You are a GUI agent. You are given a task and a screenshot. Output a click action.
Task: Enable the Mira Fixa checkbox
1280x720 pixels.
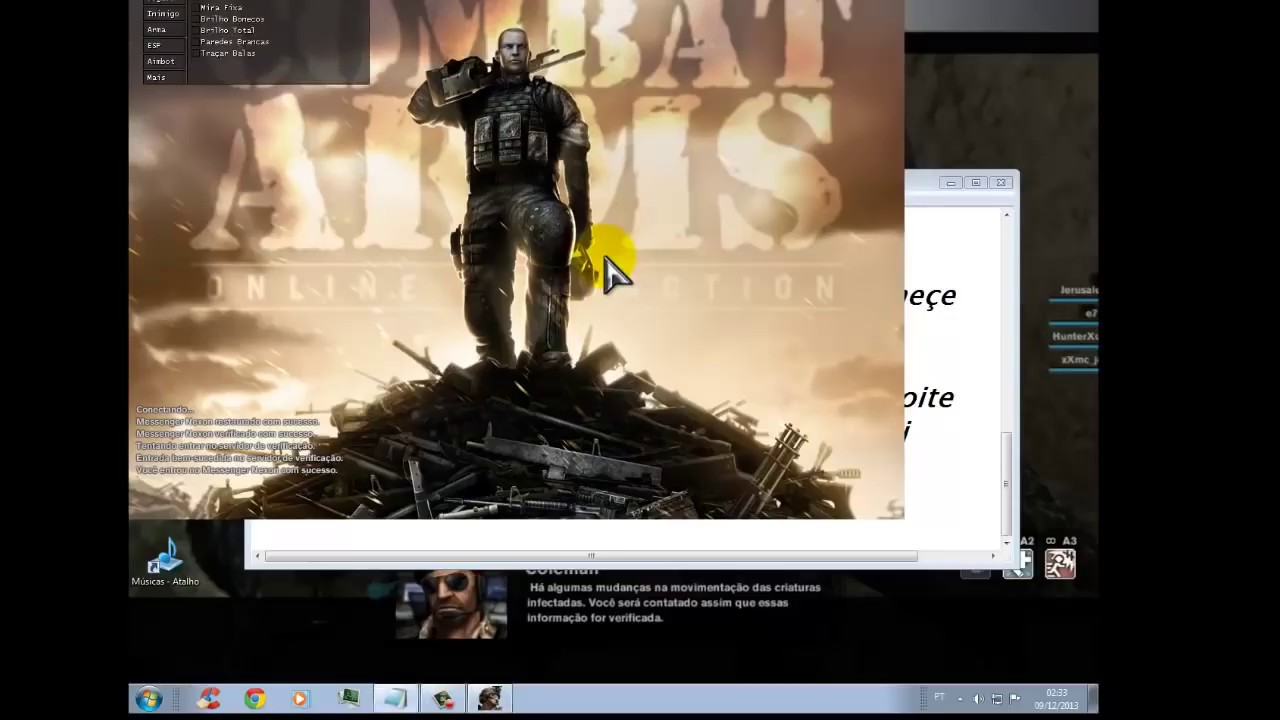pos(195,8)
